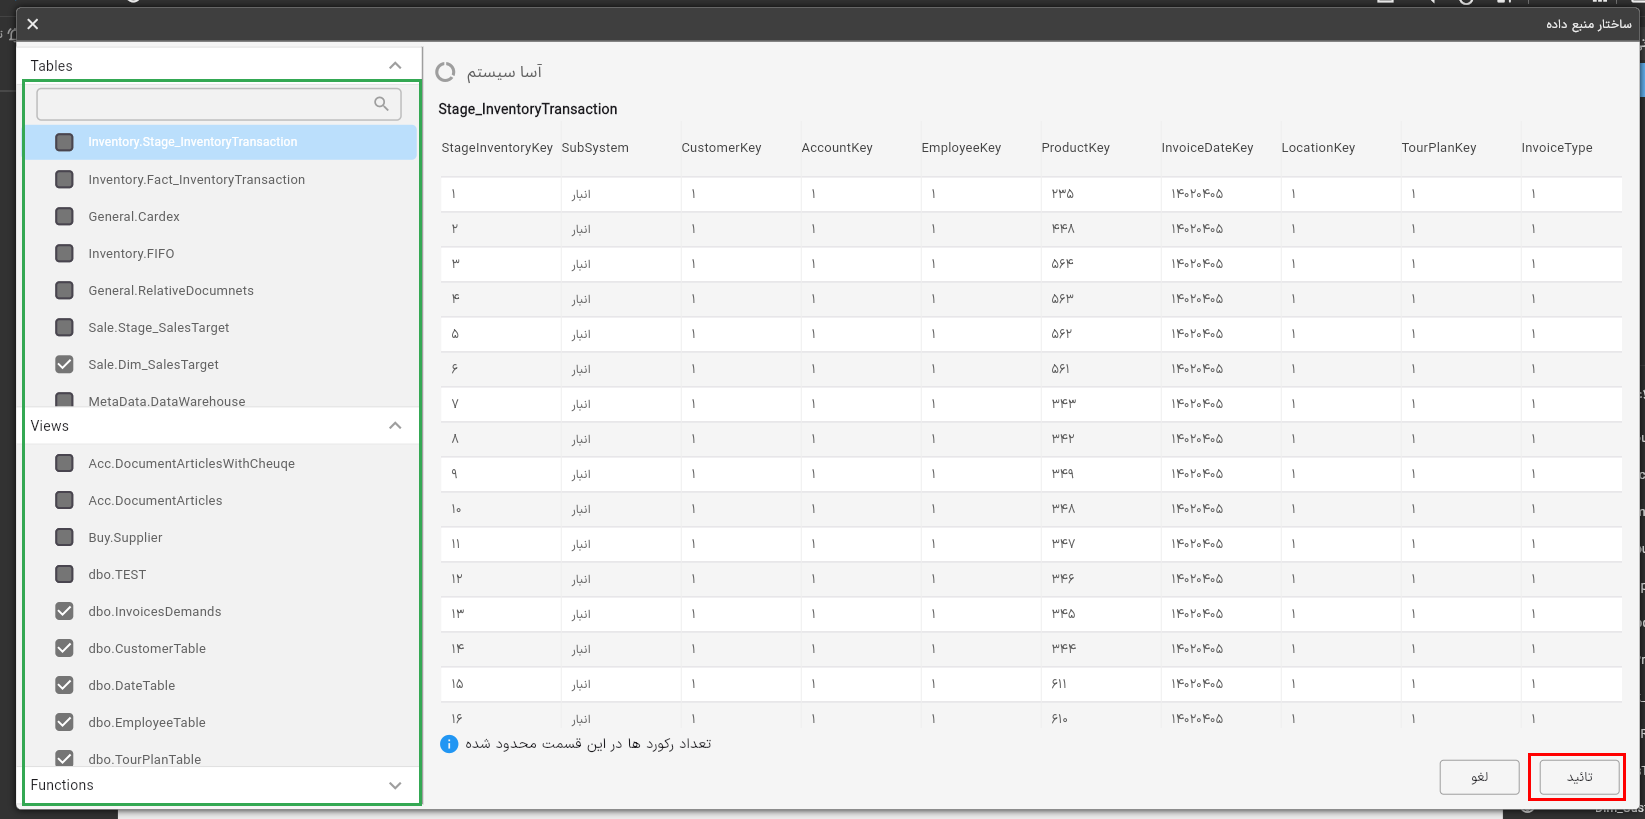
Task: Click ProductKey cell ۲۳۵ in first row
Action: (x=1062, y=194)
